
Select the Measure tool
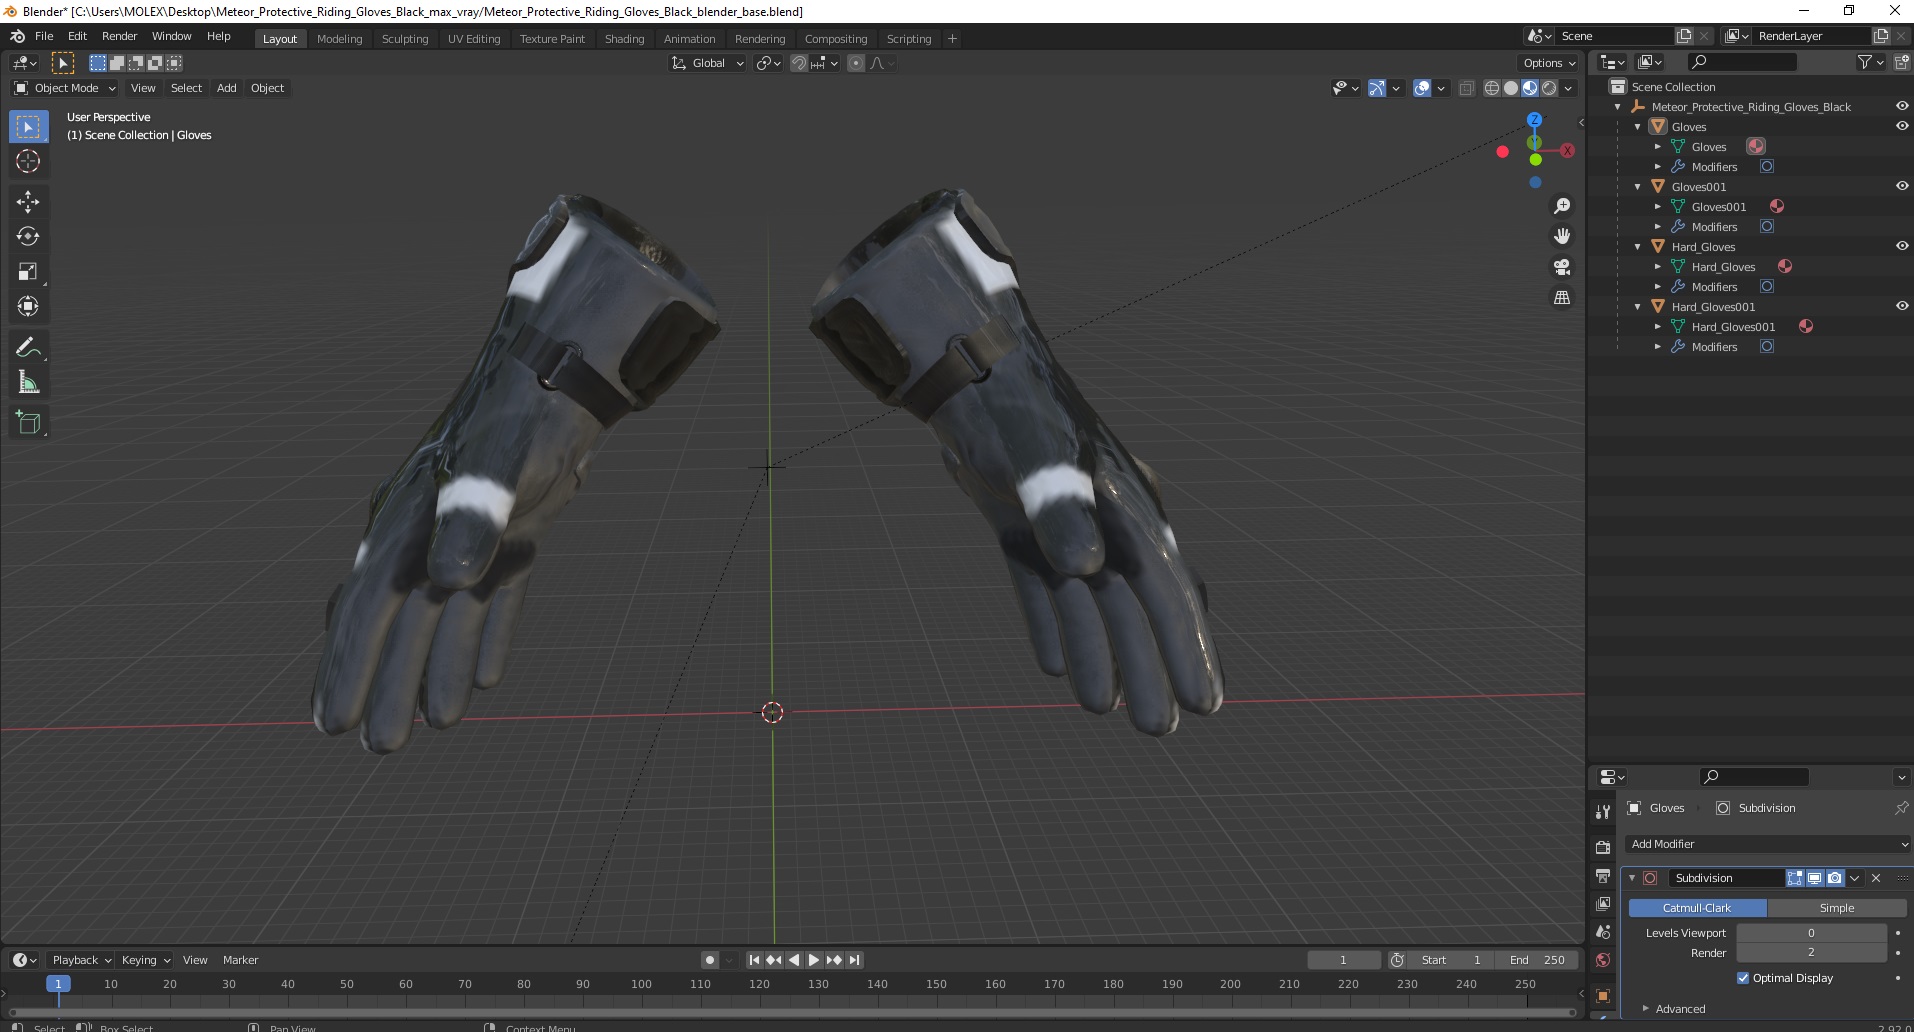tap(28, 382)
